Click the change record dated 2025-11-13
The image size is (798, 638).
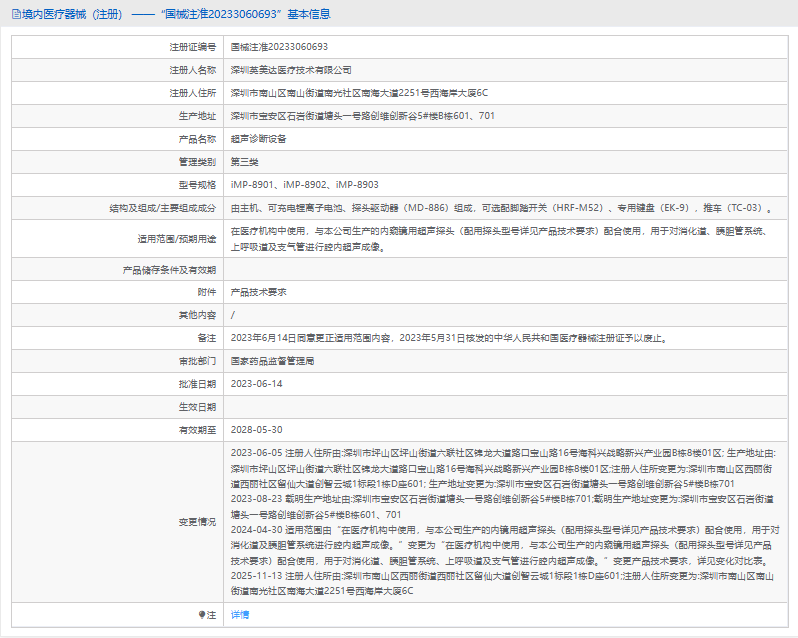click(502, 583)
